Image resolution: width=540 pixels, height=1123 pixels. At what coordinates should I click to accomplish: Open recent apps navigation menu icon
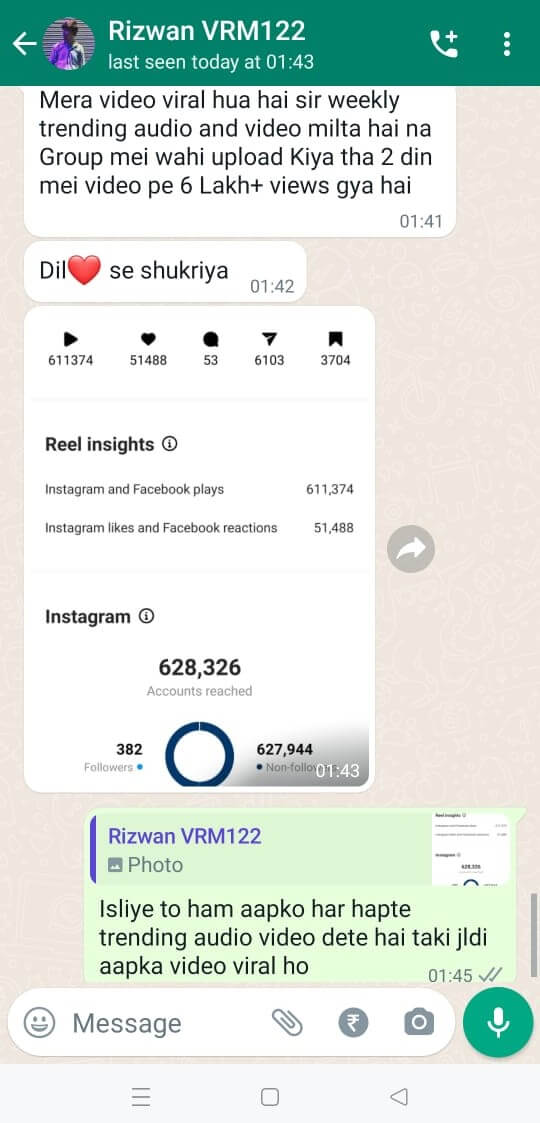[142, 1097]
